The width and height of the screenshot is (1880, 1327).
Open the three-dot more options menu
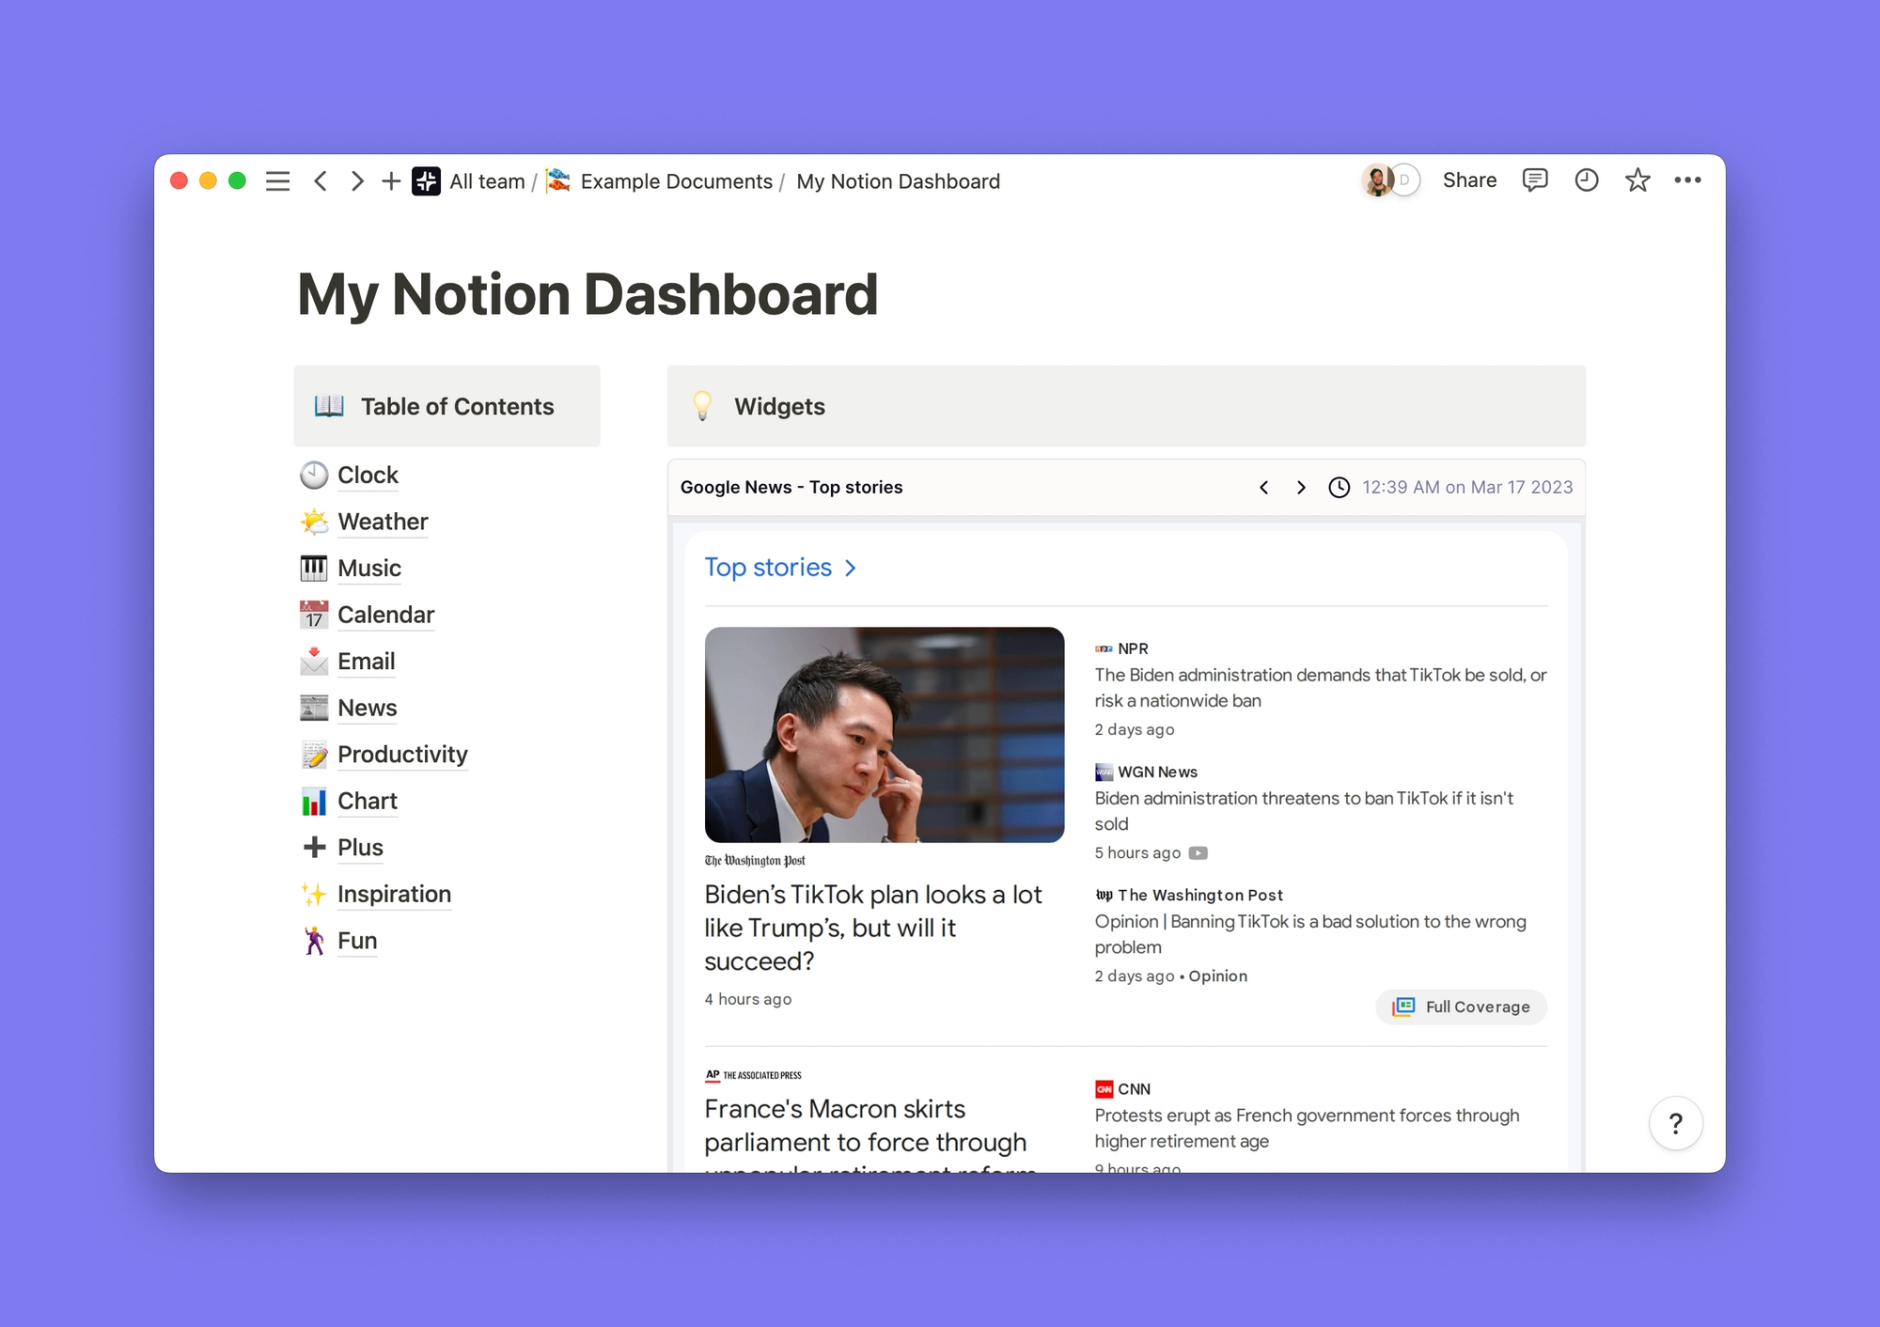[x=1688, y=180]
